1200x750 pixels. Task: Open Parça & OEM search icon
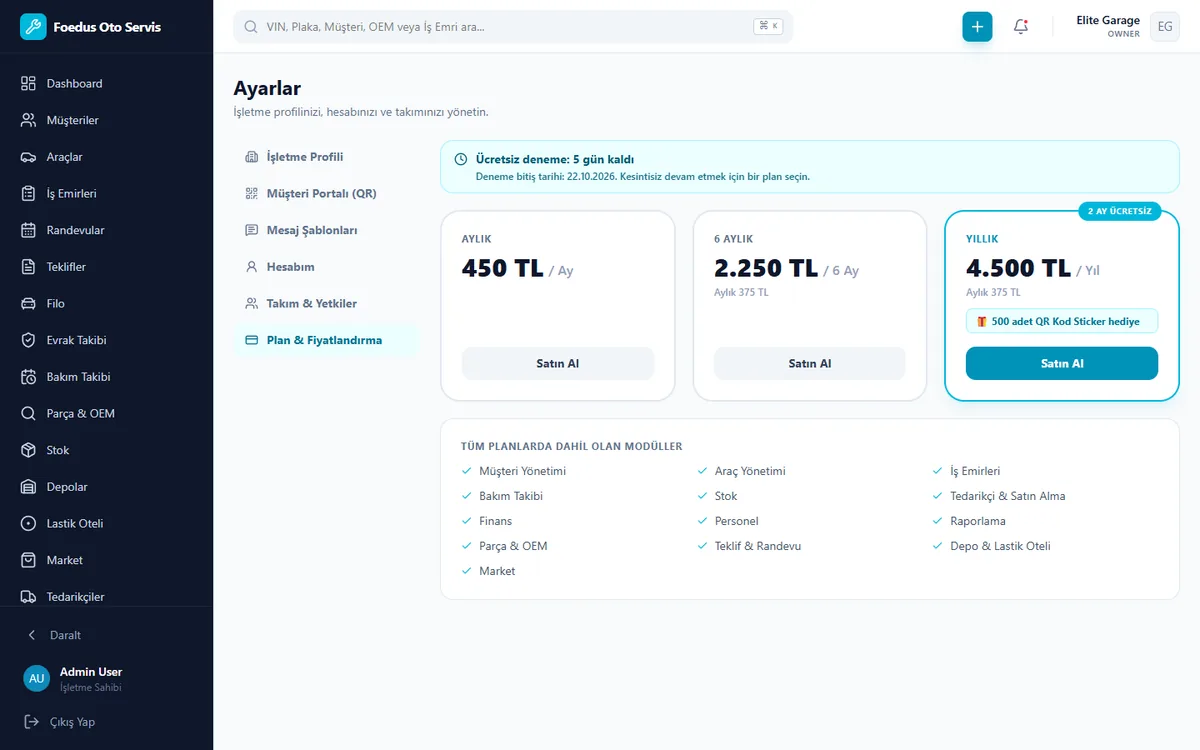click(x=28, y=413)
